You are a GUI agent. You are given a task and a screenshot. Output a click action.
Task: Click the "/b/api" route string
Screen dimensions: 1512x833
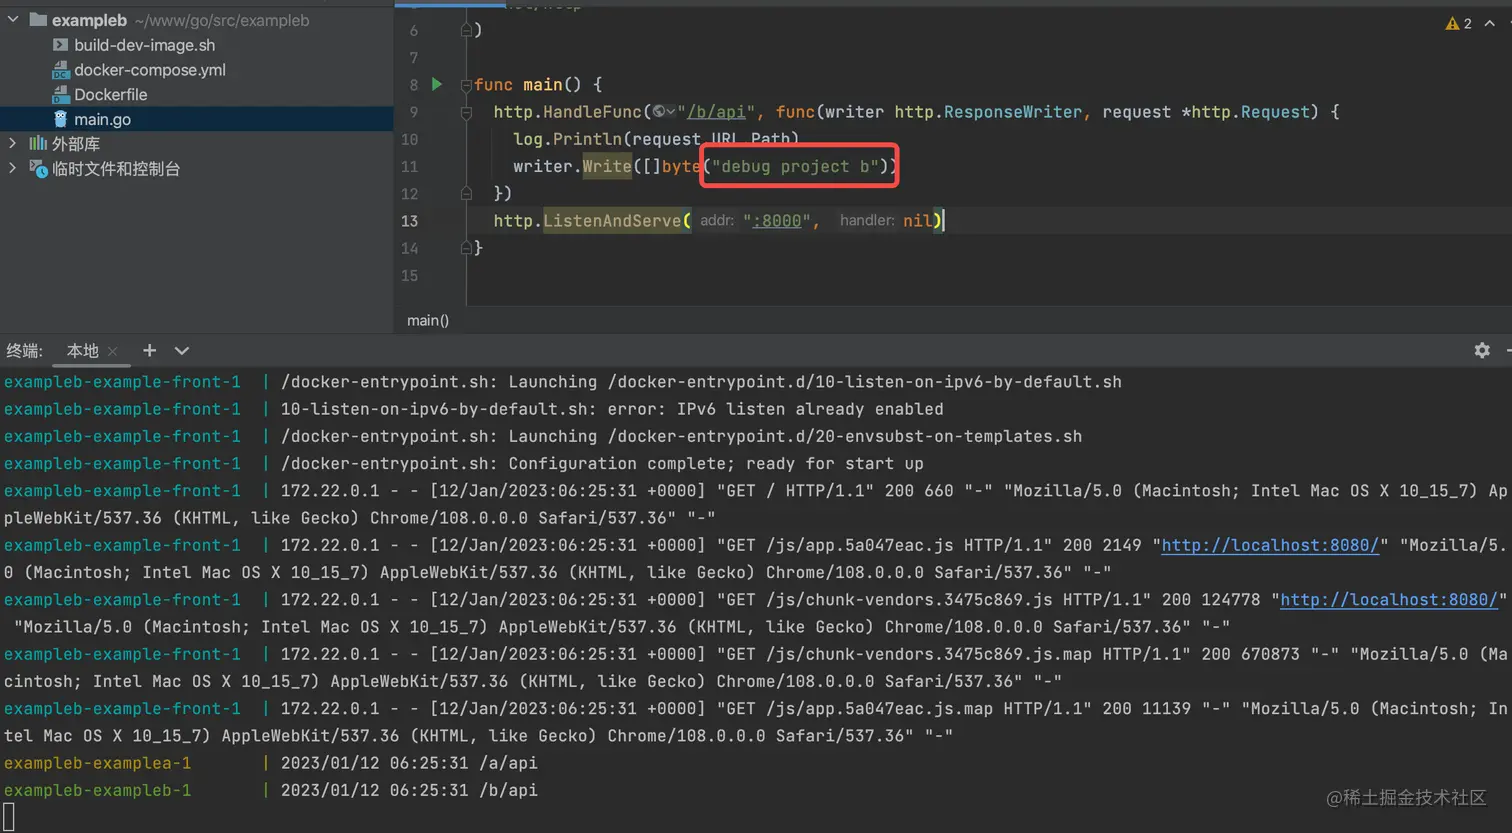[x=717, y=112]
